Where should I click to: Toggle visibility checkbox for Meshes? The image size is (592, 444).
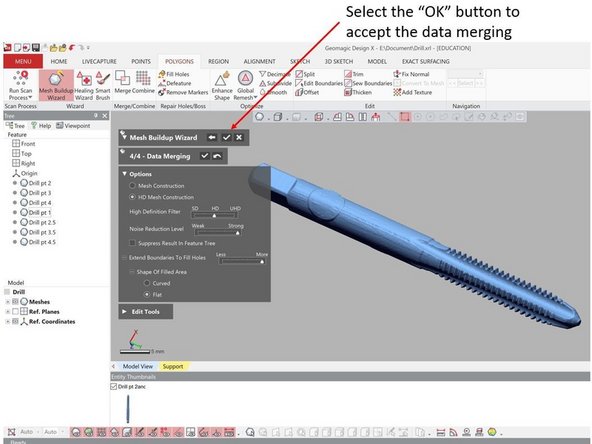coord(15,302)
